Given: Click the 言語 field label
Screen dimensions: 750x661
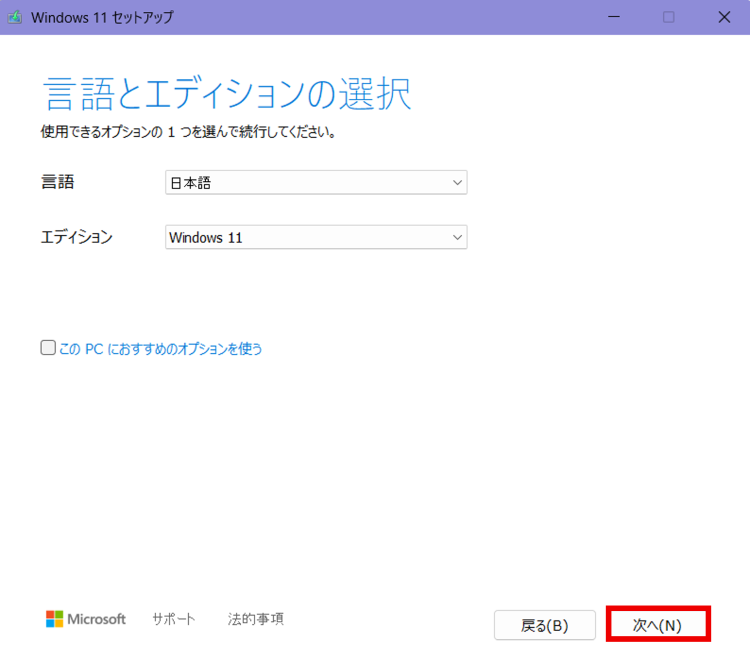Looking at the screenshot, I should 58,182.
